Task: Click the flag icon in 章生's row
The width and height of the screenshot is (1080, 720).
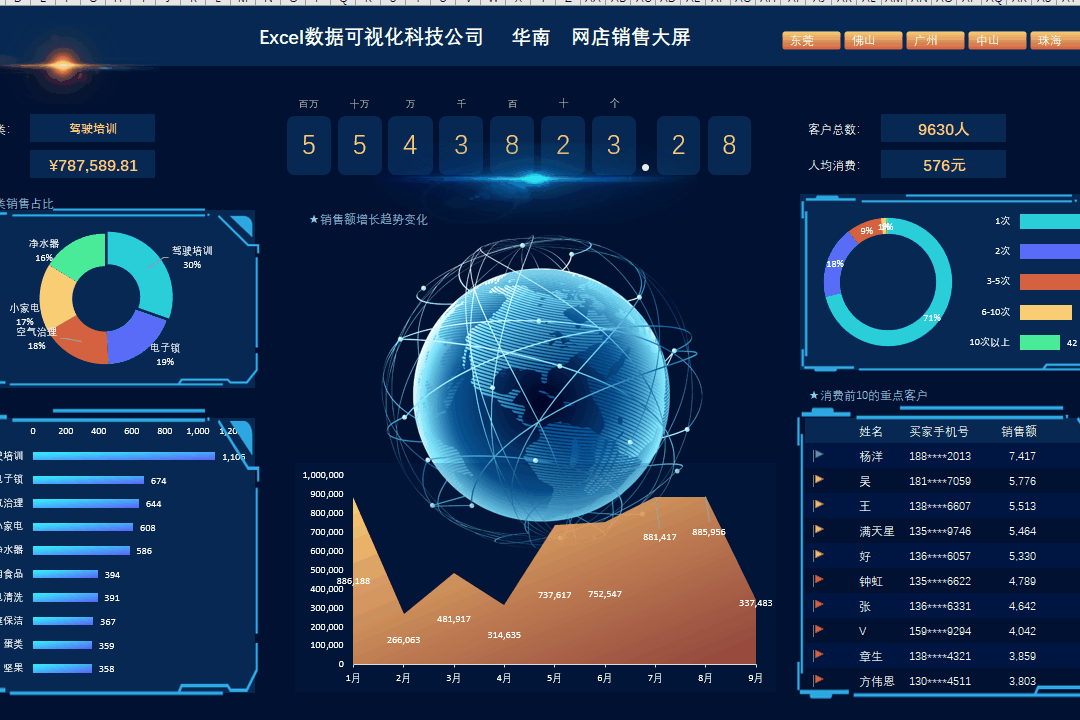Action: 819,655
